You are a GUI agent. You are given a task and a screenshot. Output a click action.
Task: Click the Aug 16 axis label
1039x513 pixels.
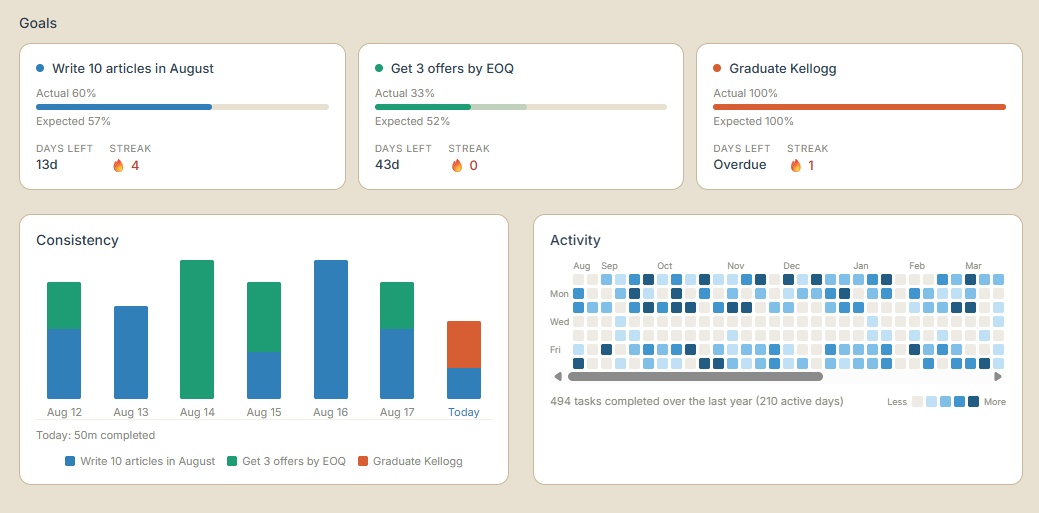[331, 412]
